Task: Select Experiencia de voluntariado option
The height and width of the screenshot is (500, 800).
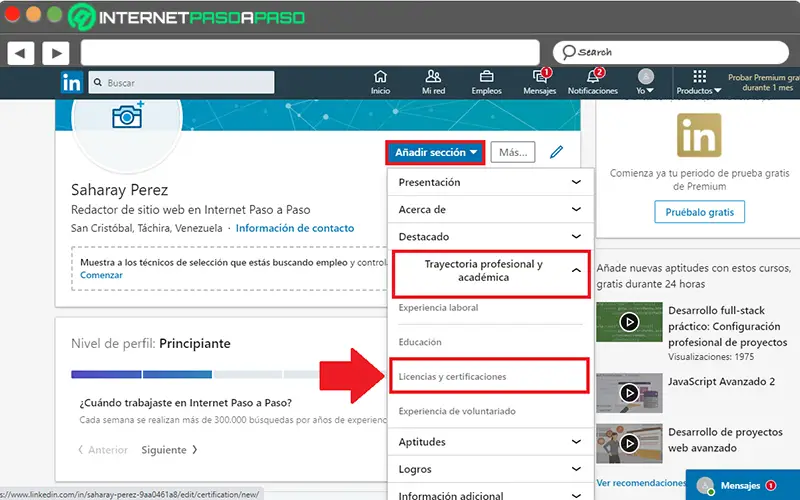Action: pyautogui.click(x=457, y=411)
